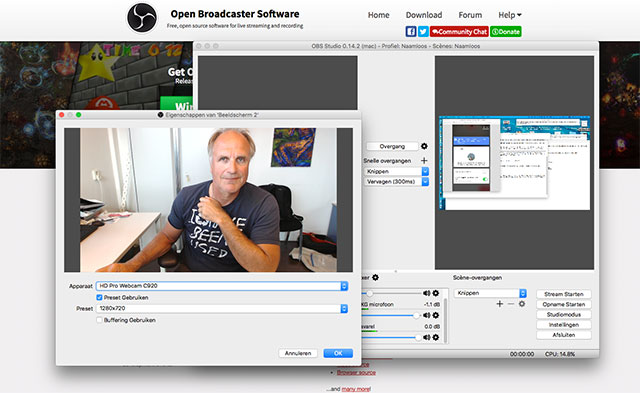
Task: Remove the scene transition with the minus icon
Action: click(511, 304)
